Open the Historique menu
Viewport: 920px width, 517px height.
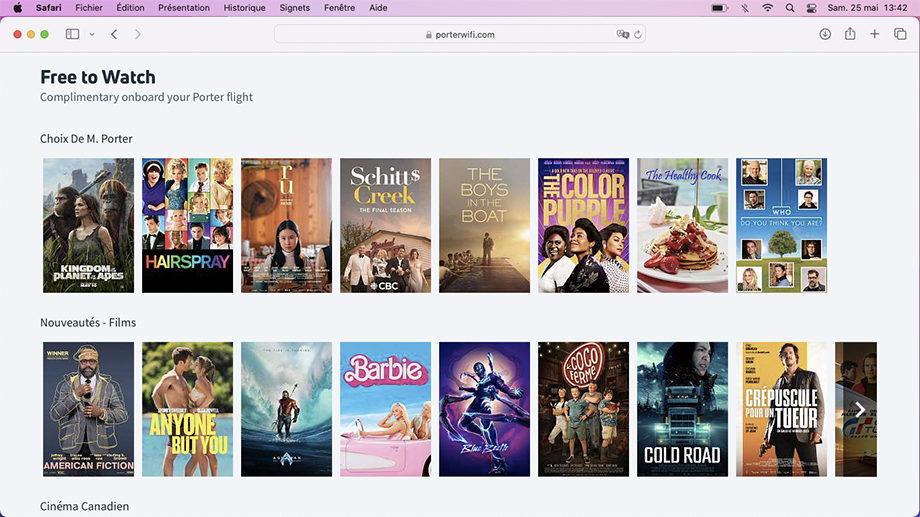[244, 8]
